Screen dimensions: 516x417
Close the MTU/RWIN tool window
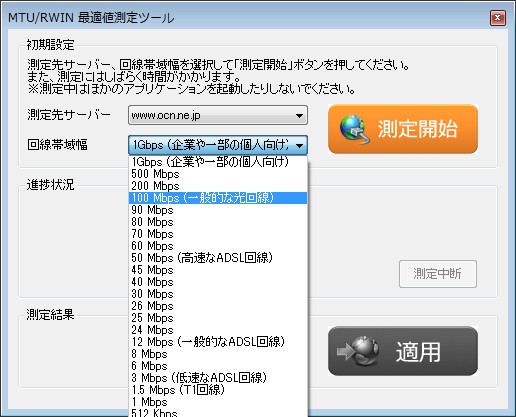498,18
